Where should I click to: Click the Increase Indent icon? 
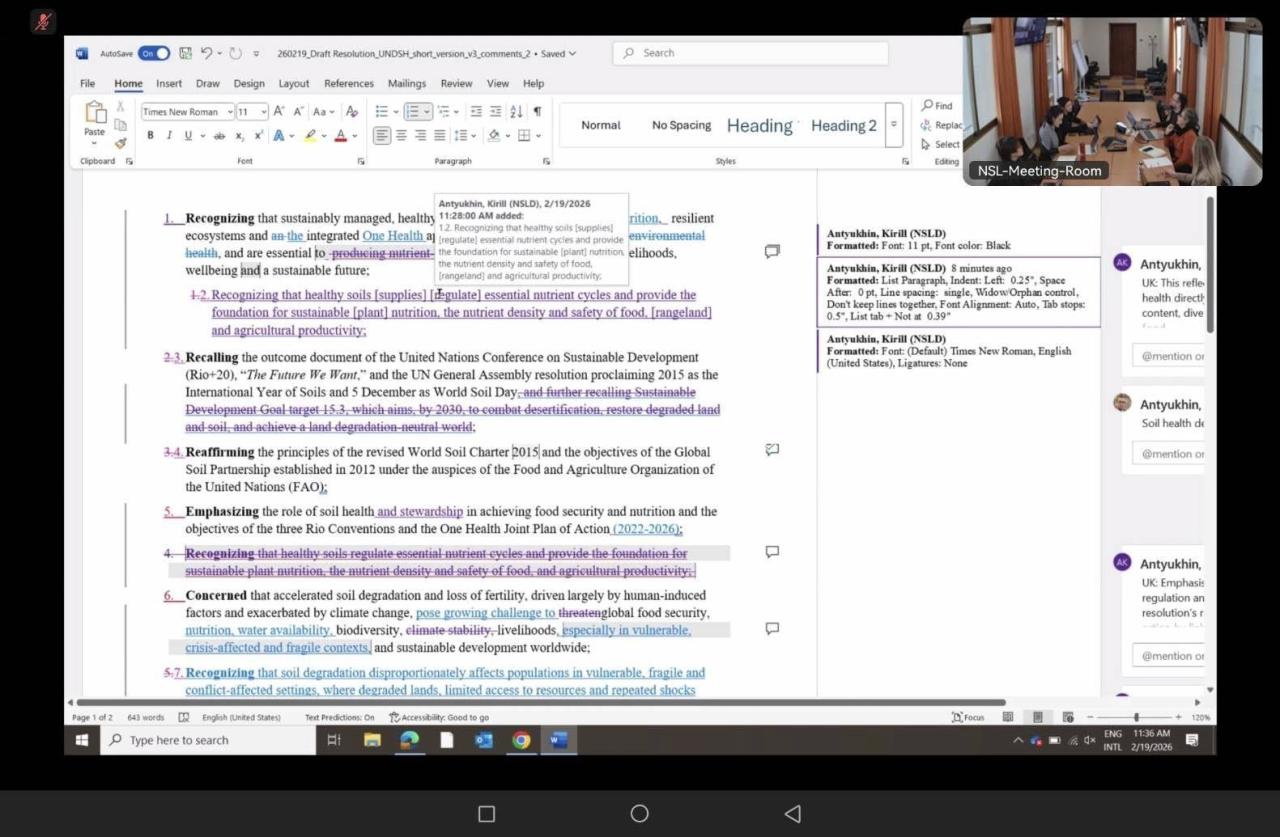tap(495, 112)
